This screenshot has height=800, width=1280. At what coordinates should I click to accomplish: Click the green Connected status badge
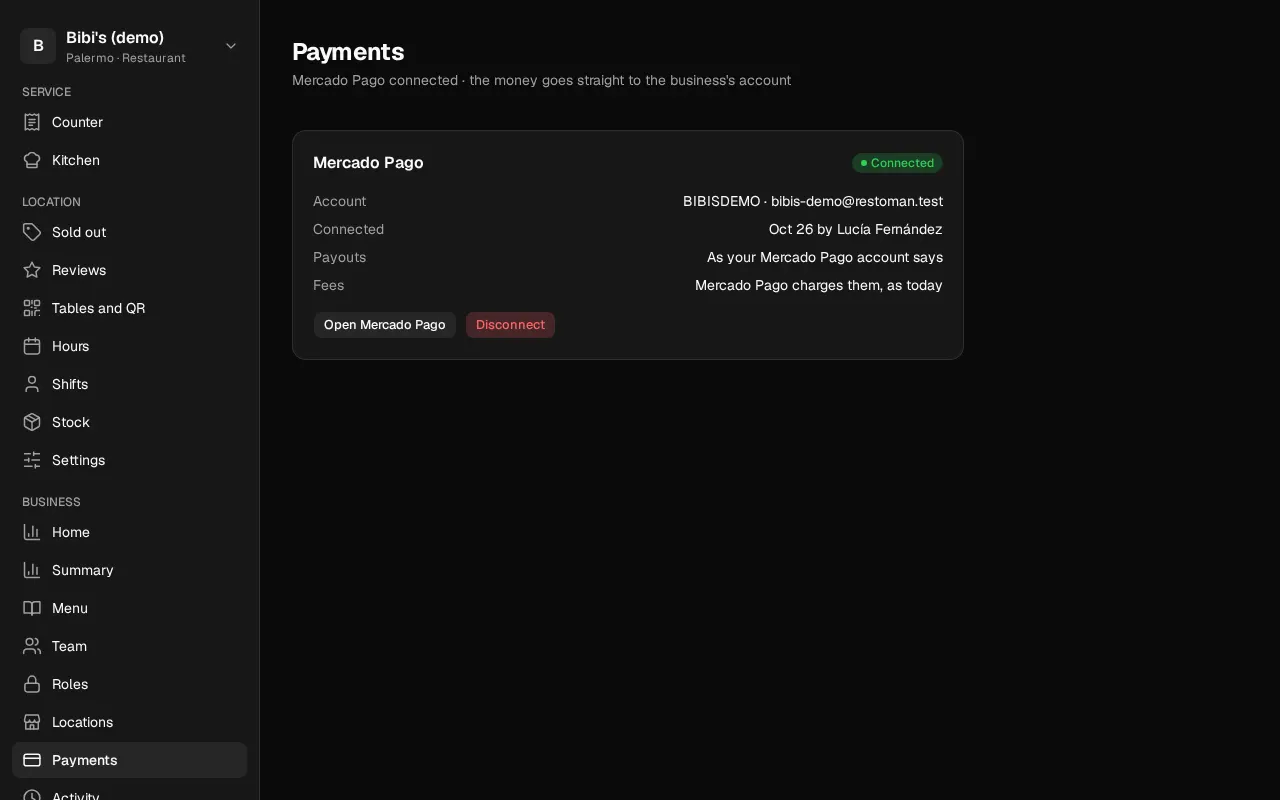897,163
